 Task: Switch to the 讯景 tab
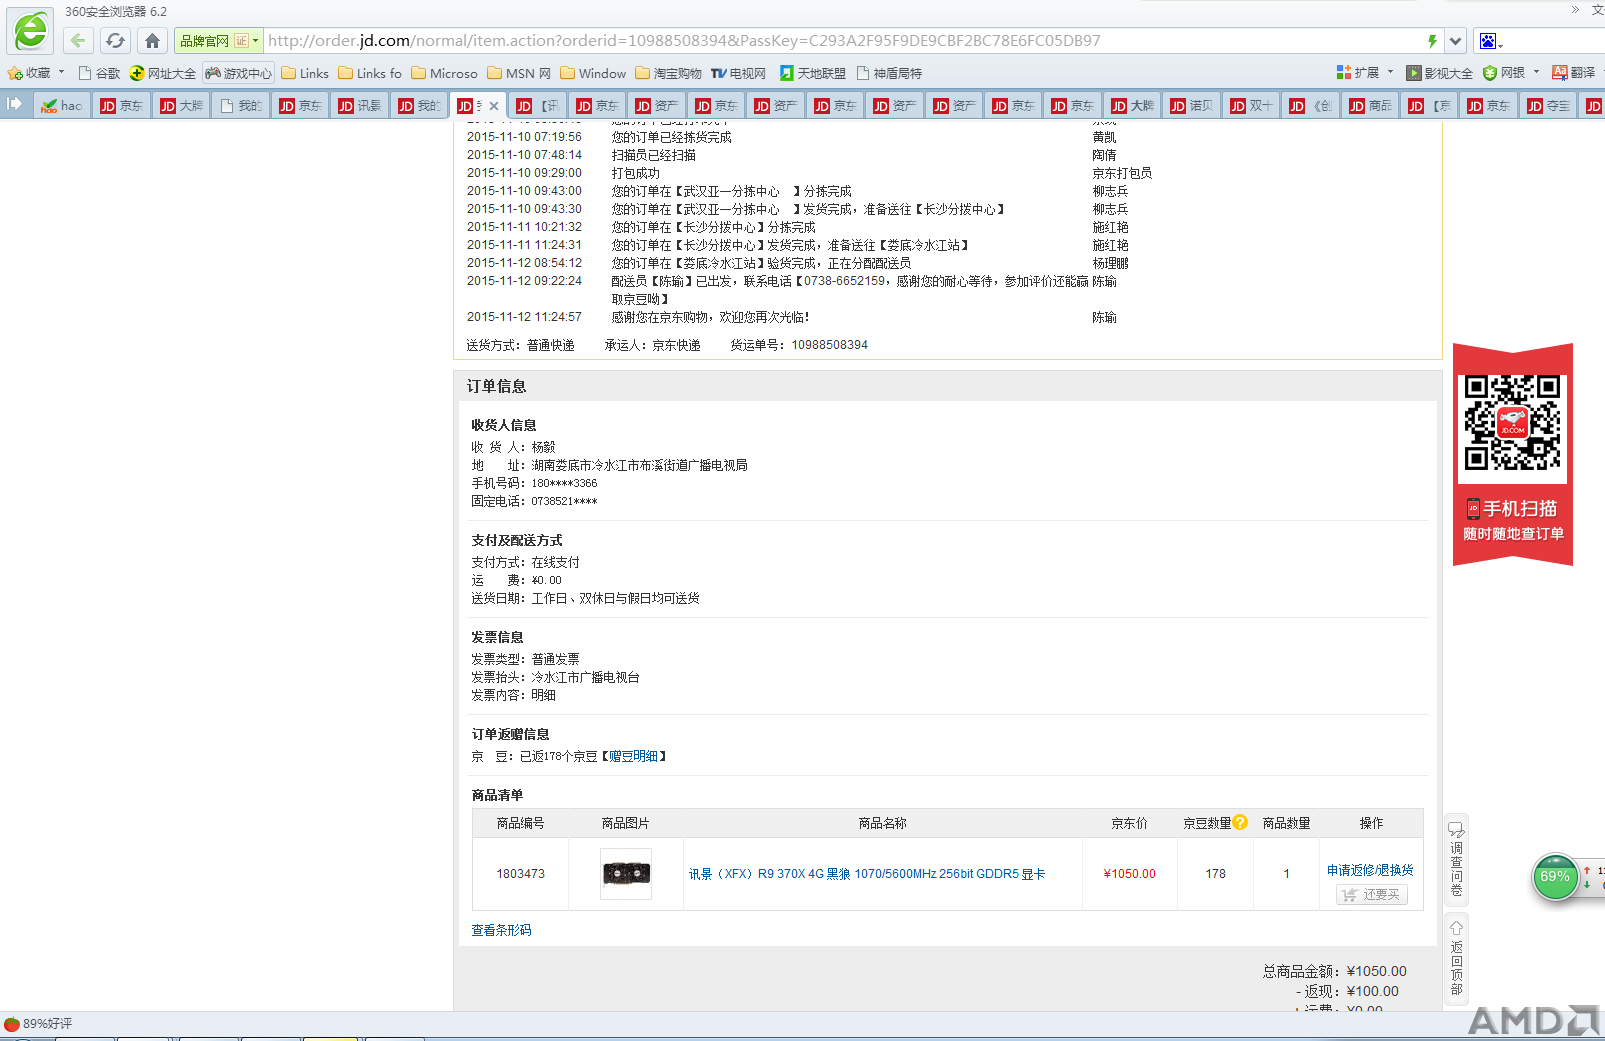click(x=359, y=105)
